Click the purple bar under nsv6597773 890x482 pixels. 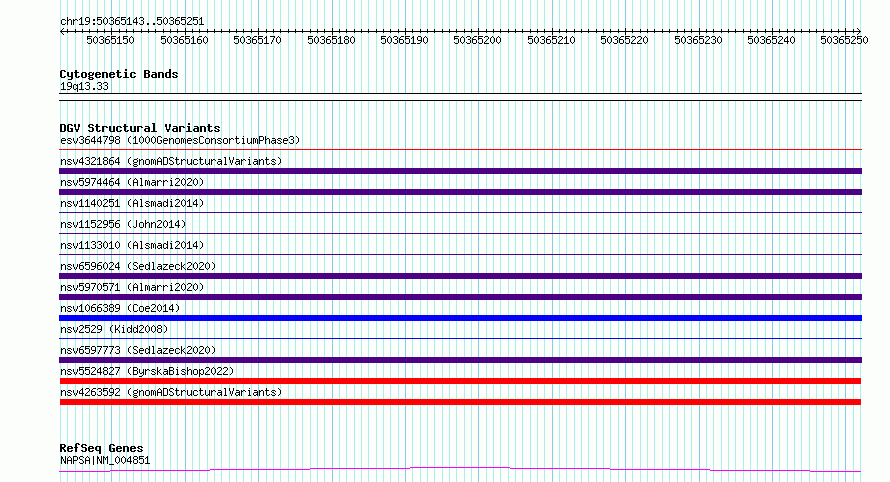pyautogui.click(x=460, y=360)
